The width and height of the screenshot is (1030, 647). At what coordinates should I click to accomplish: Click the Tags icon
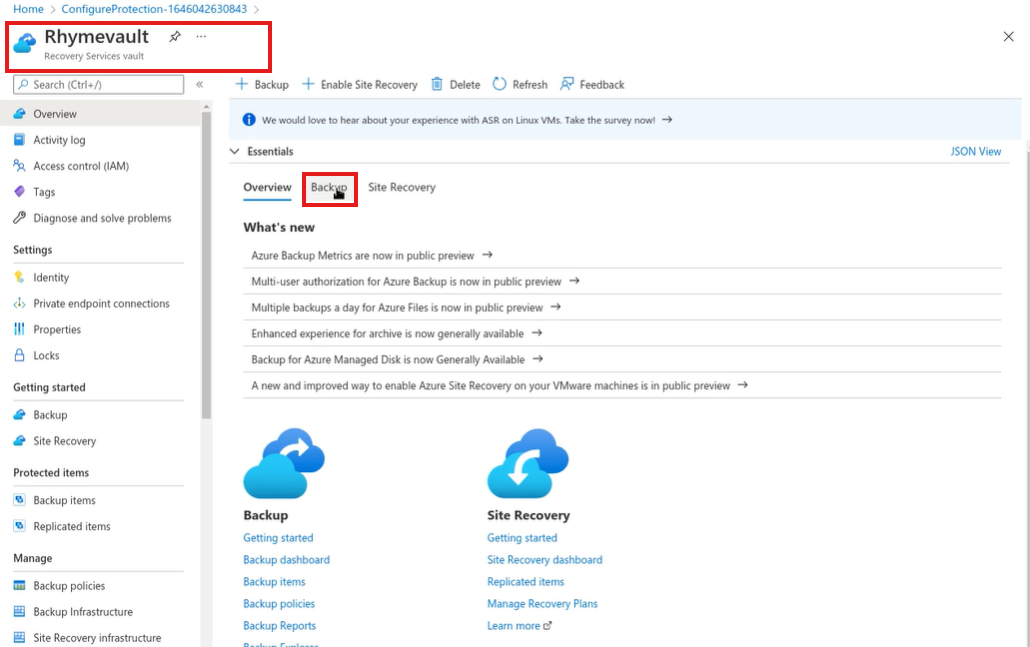[20, 192]
